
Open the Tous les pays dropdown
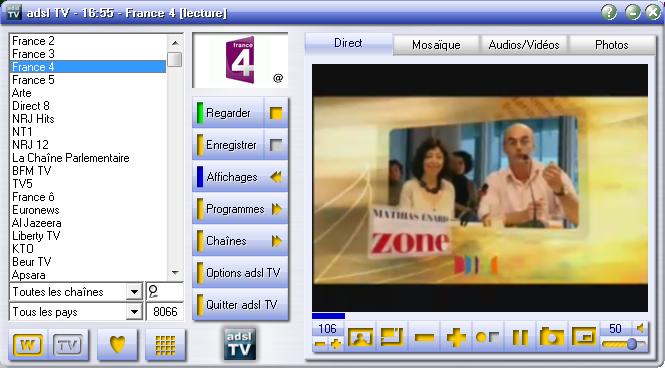[134, 312]
